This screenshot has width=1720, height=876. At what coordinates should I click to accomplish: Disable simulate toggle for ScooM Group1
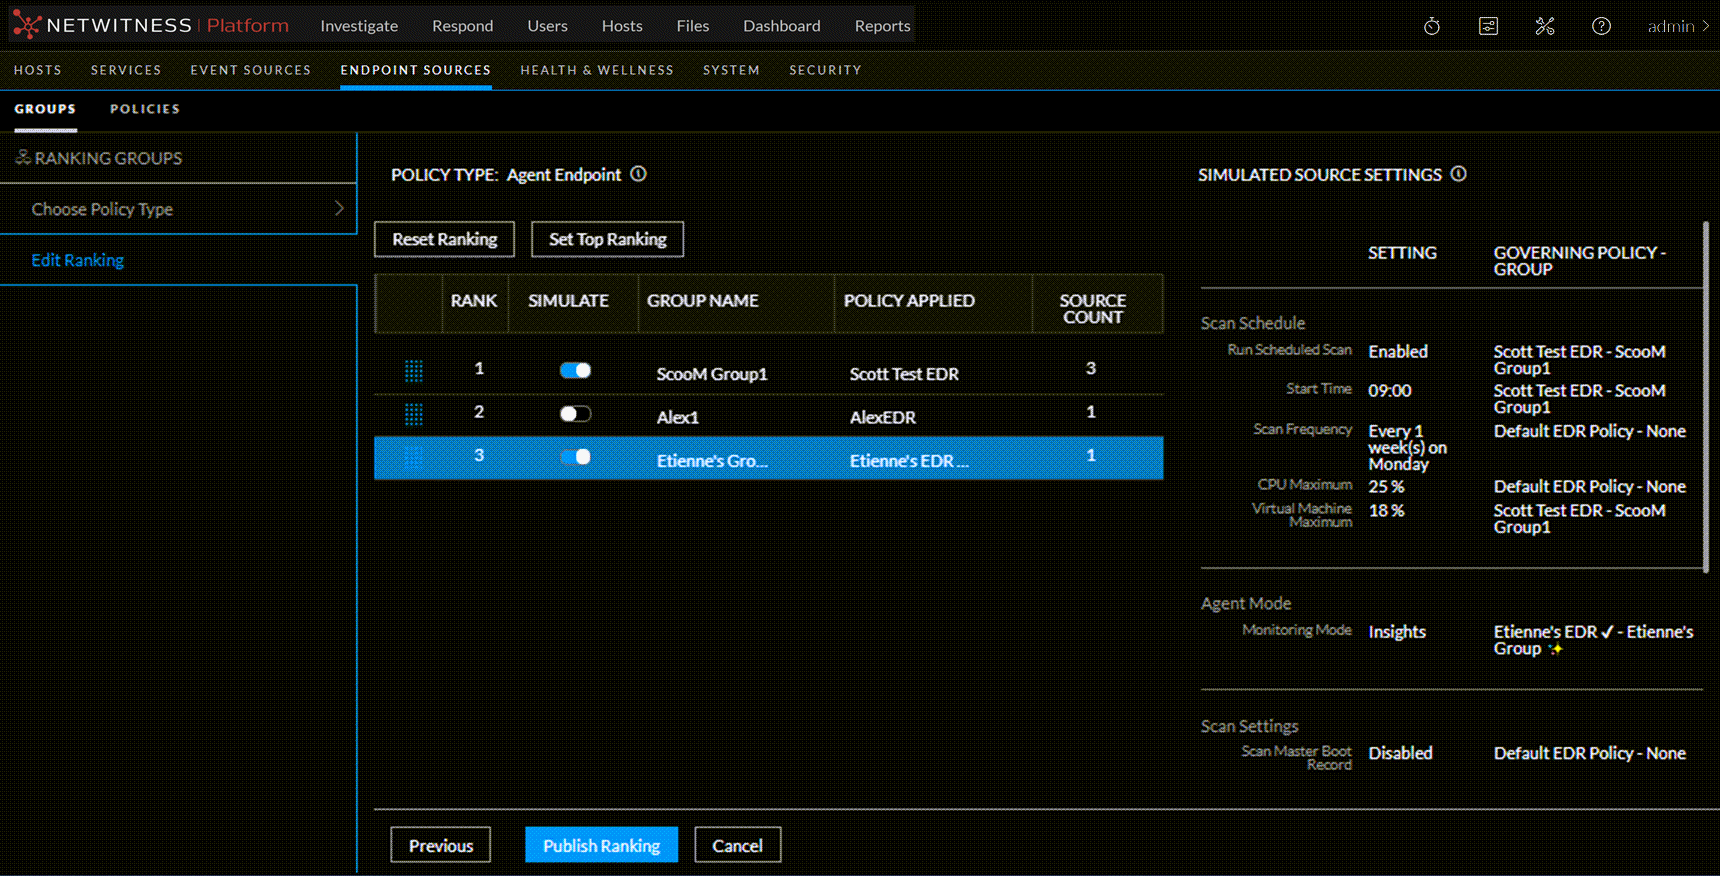575,370
